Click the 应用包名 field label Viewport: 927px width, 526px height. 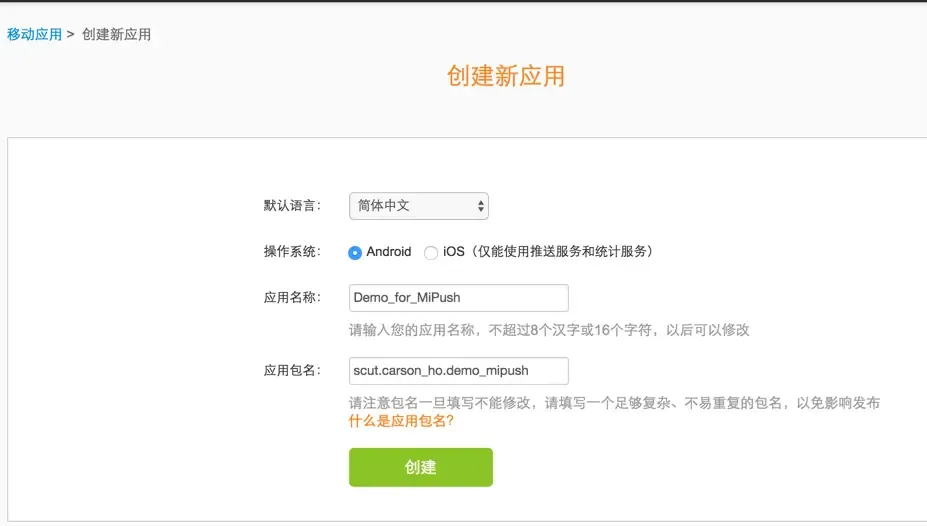(x=292, y=371)
